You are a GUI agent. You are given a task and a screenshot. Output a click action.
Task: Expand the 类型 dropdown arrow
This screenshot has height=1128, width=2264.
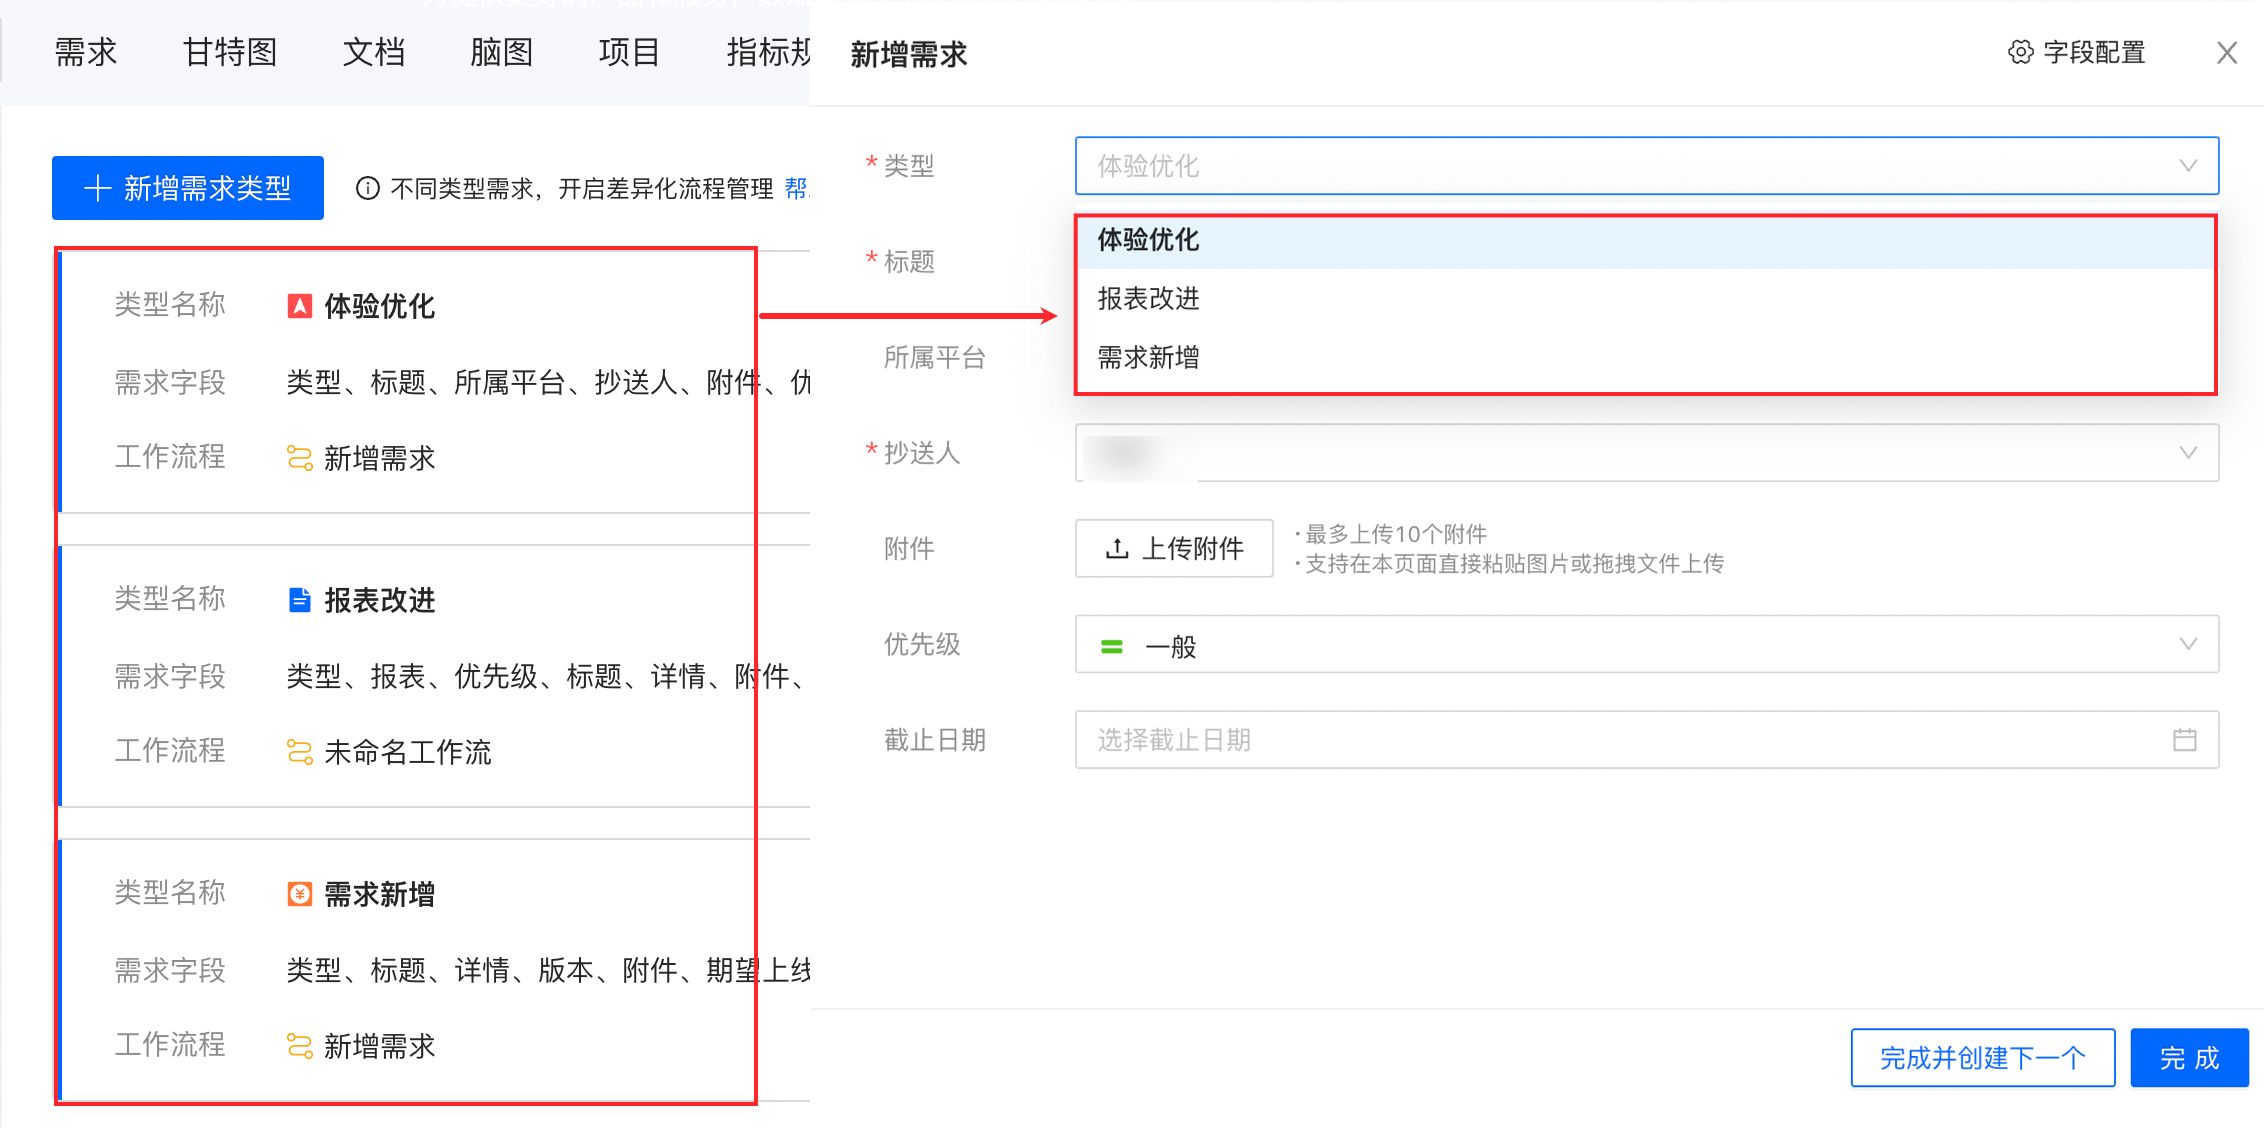pyautogui.click(x=2188, y=166)
